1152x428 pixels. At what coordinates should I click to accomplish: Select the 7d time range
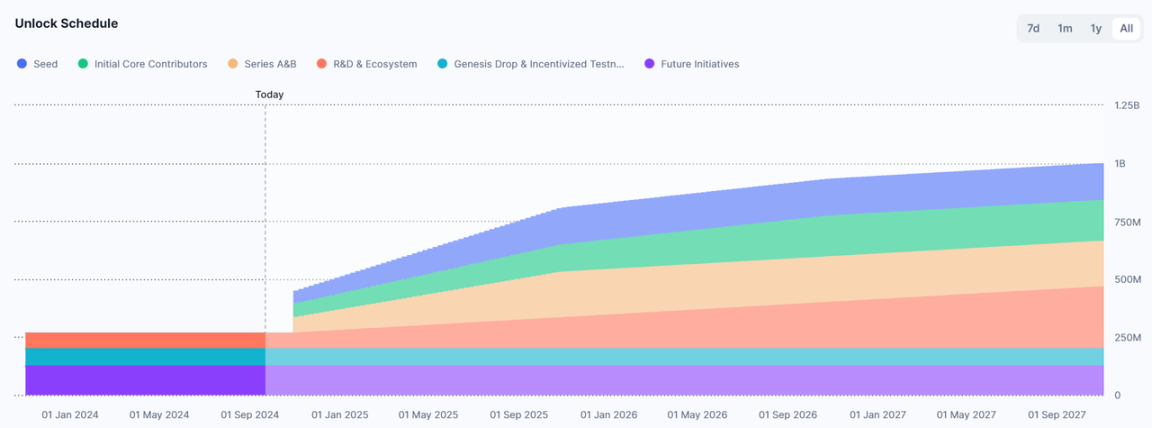pyautogui.click(x=1033, y=28)
